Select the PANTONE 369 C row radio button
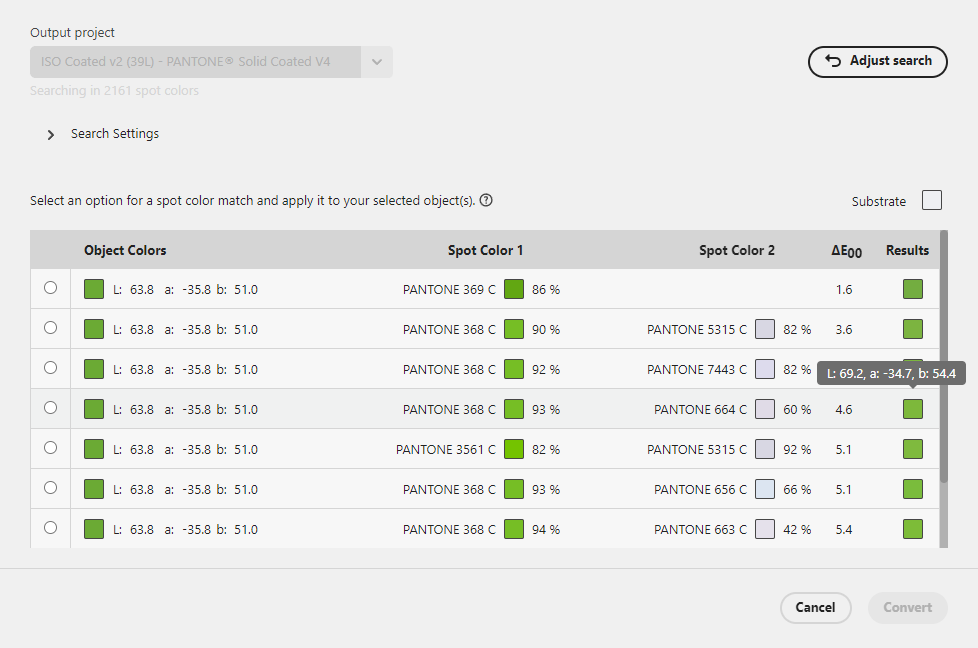 [x=51, y=288]
